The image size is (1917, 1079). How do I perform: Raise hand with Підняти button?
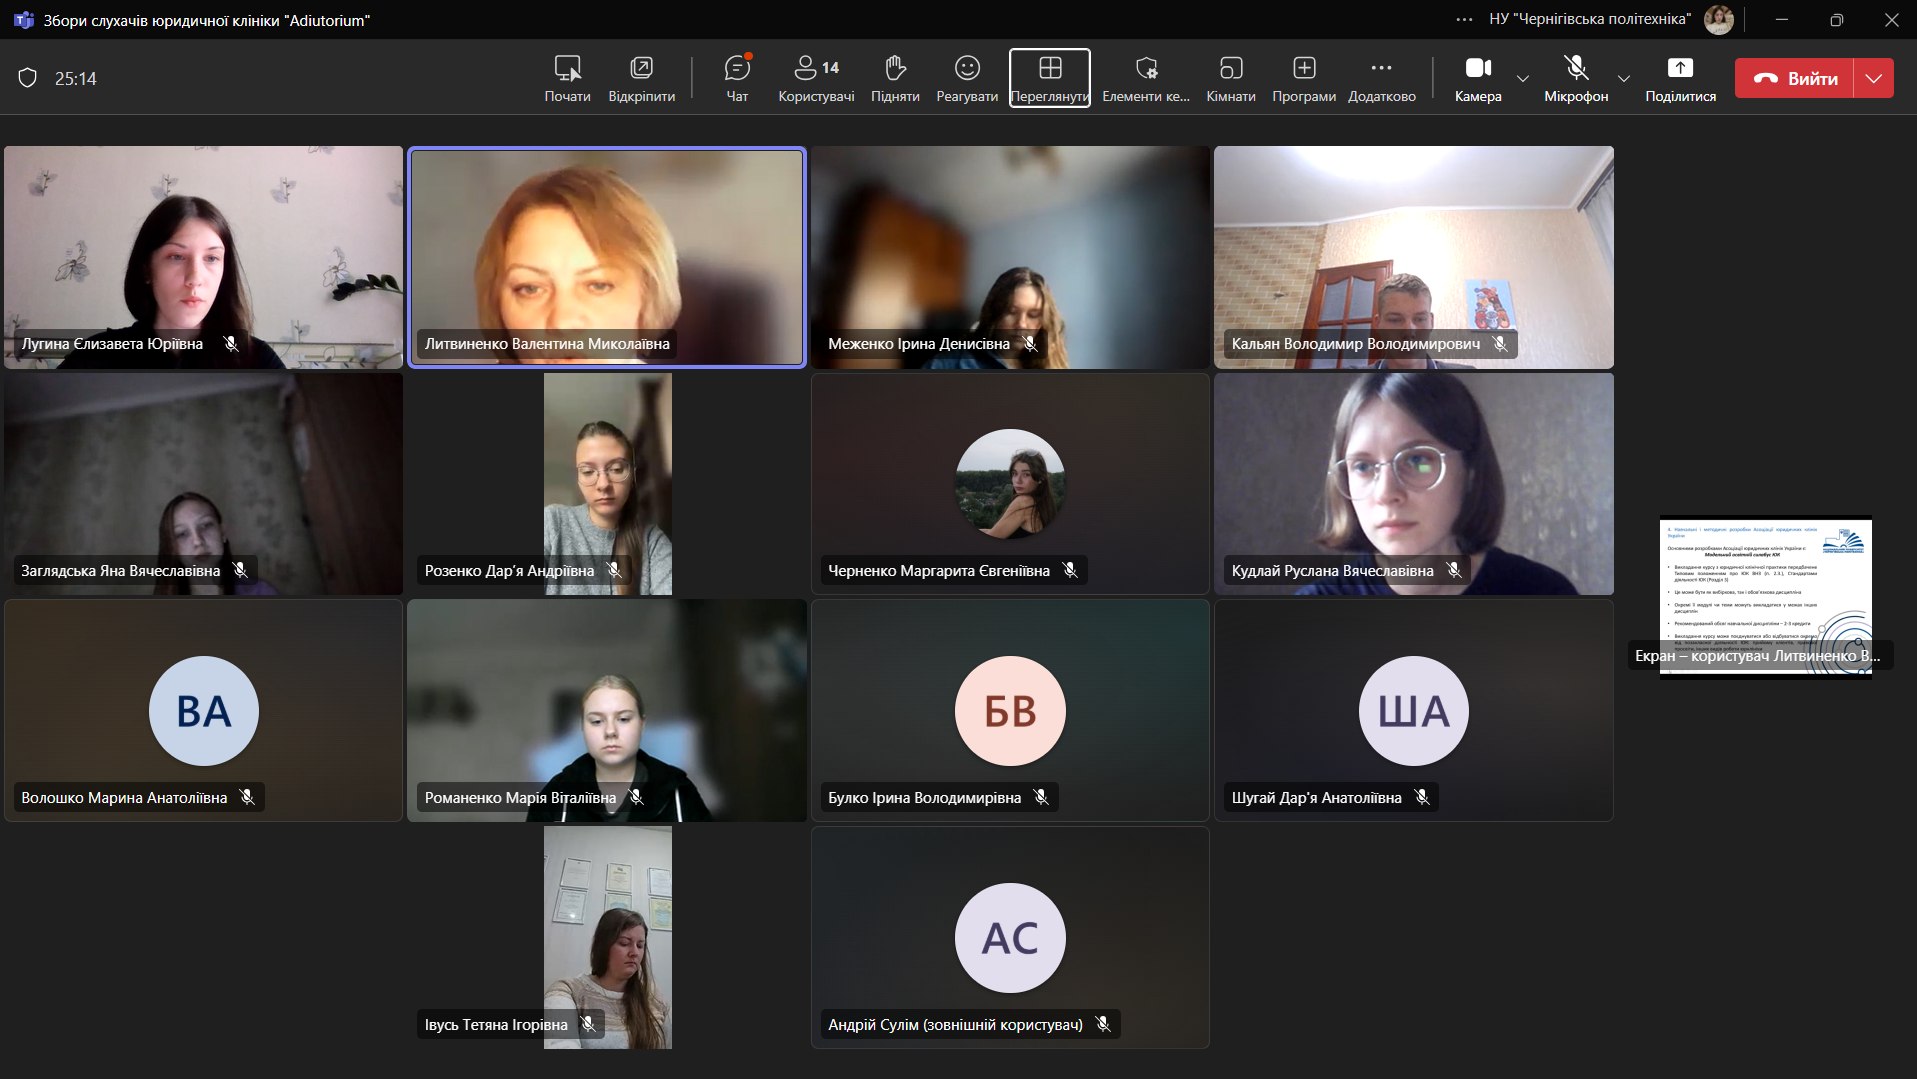[x=895, y=78]
